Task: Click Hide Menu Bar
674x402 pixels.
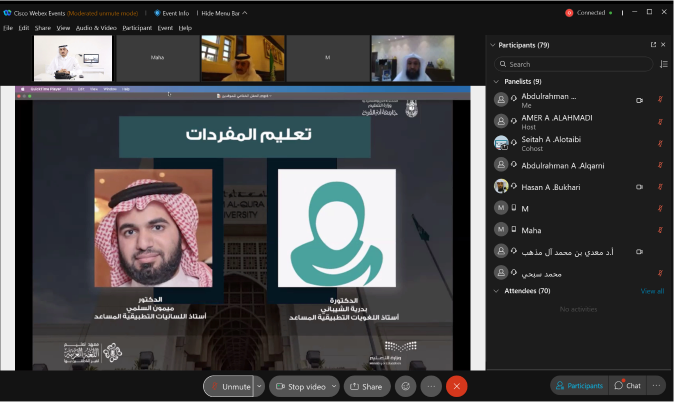Action: coord(224,13)
